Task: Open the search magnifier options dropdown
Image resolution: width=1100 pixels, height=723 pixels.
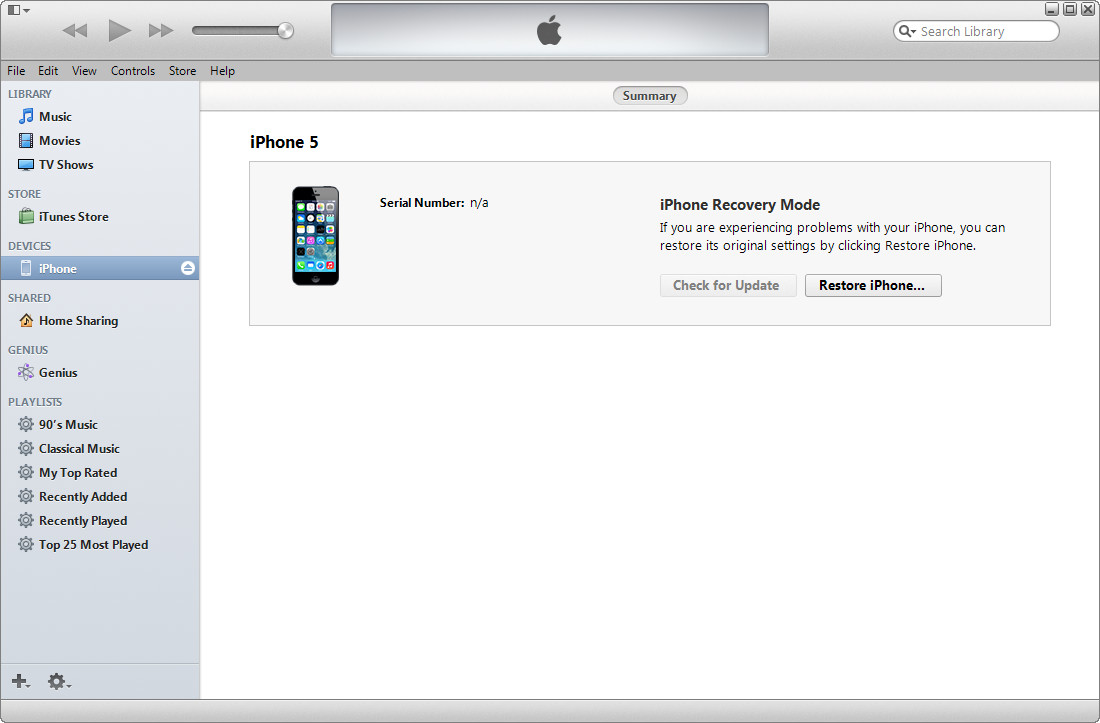Action: click(x=907, y=31)
